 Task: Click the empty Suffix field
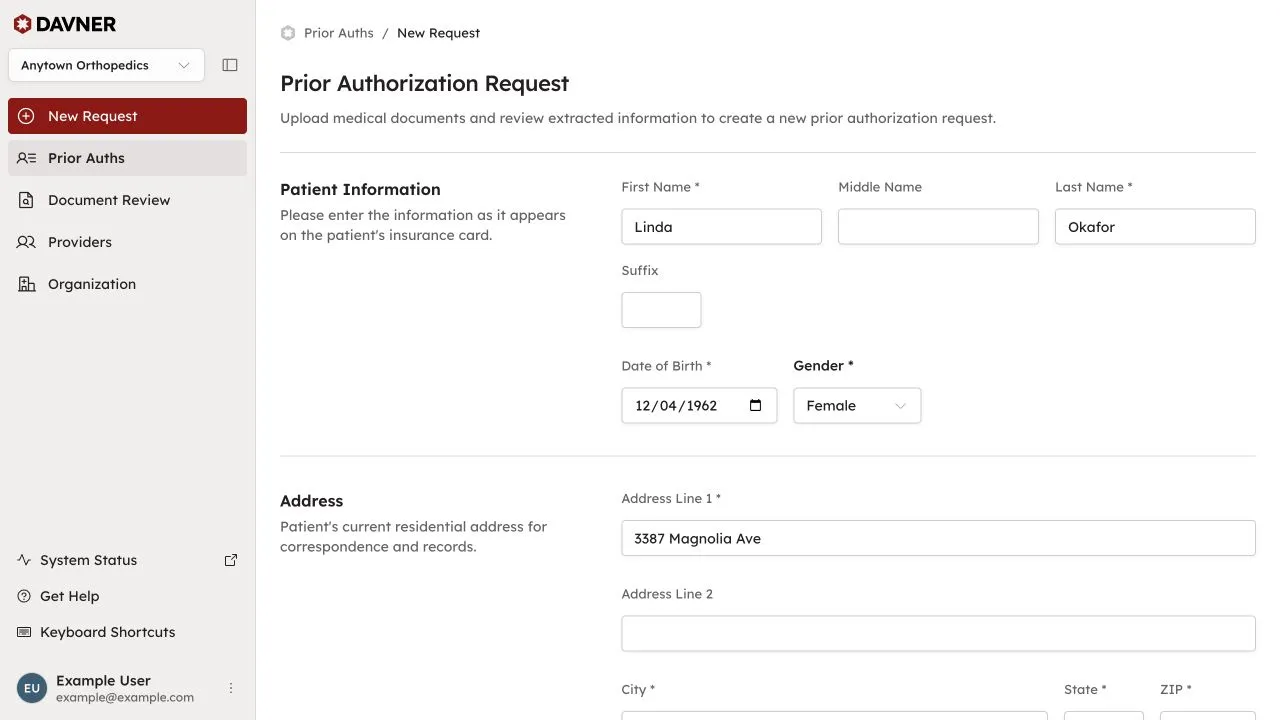point(661,310)
